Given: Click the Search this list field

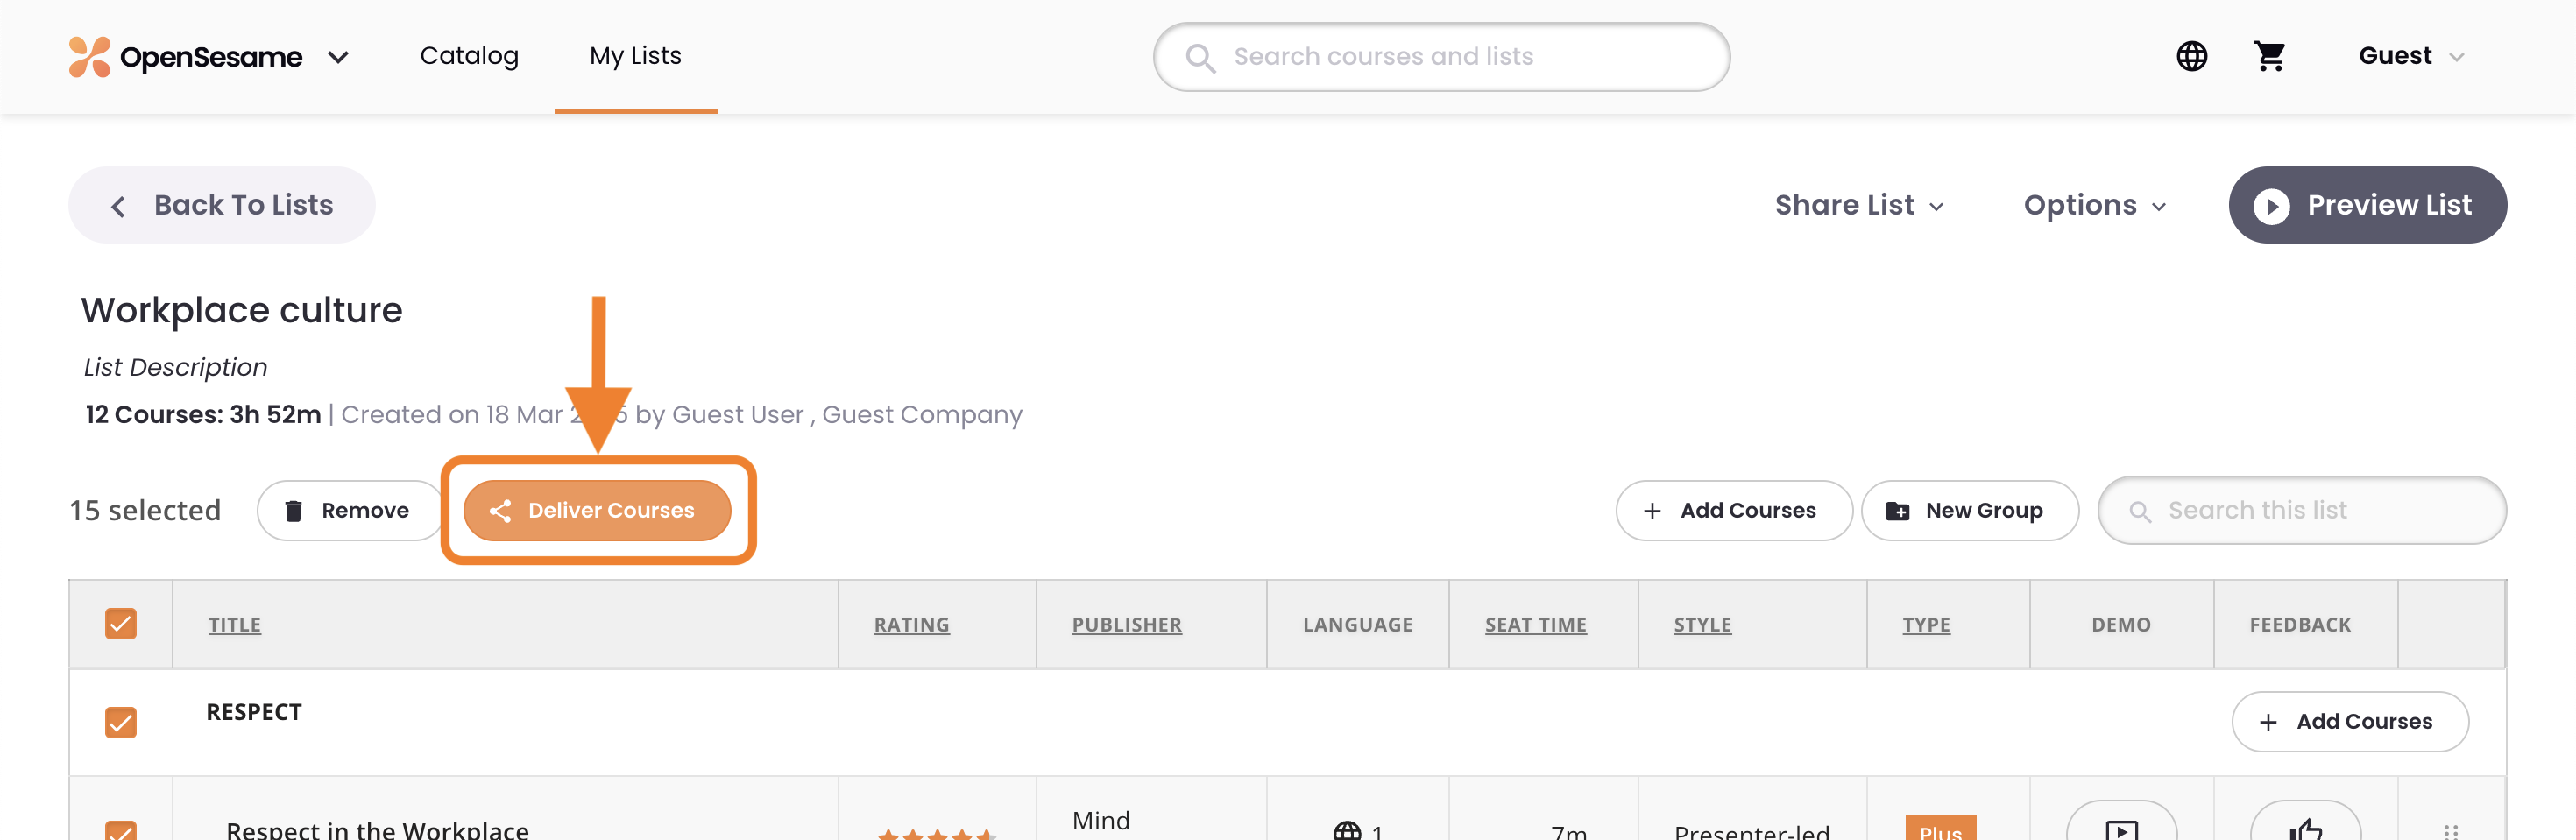Looking at the screenshot, I should pyautogui.click(x=2301, y=510).
